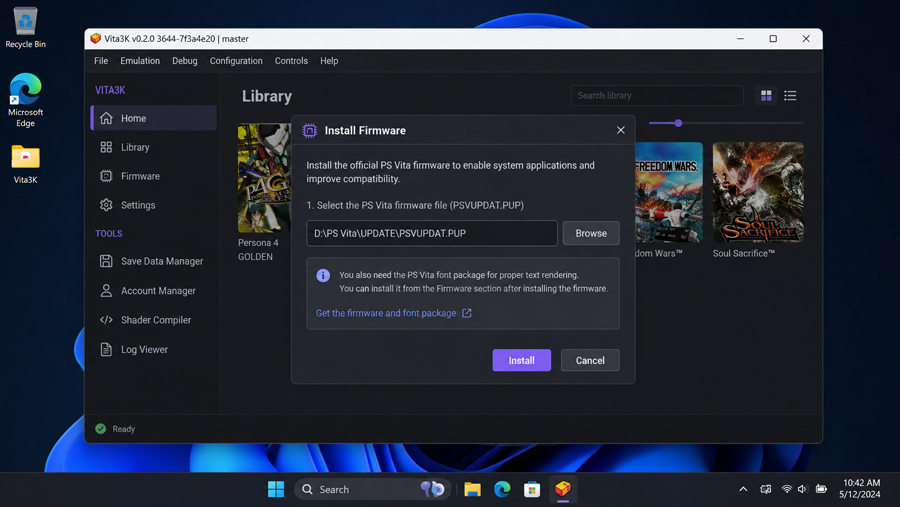Click the Install button
This screenshot has width=900, height=507.
click(521, 361)
